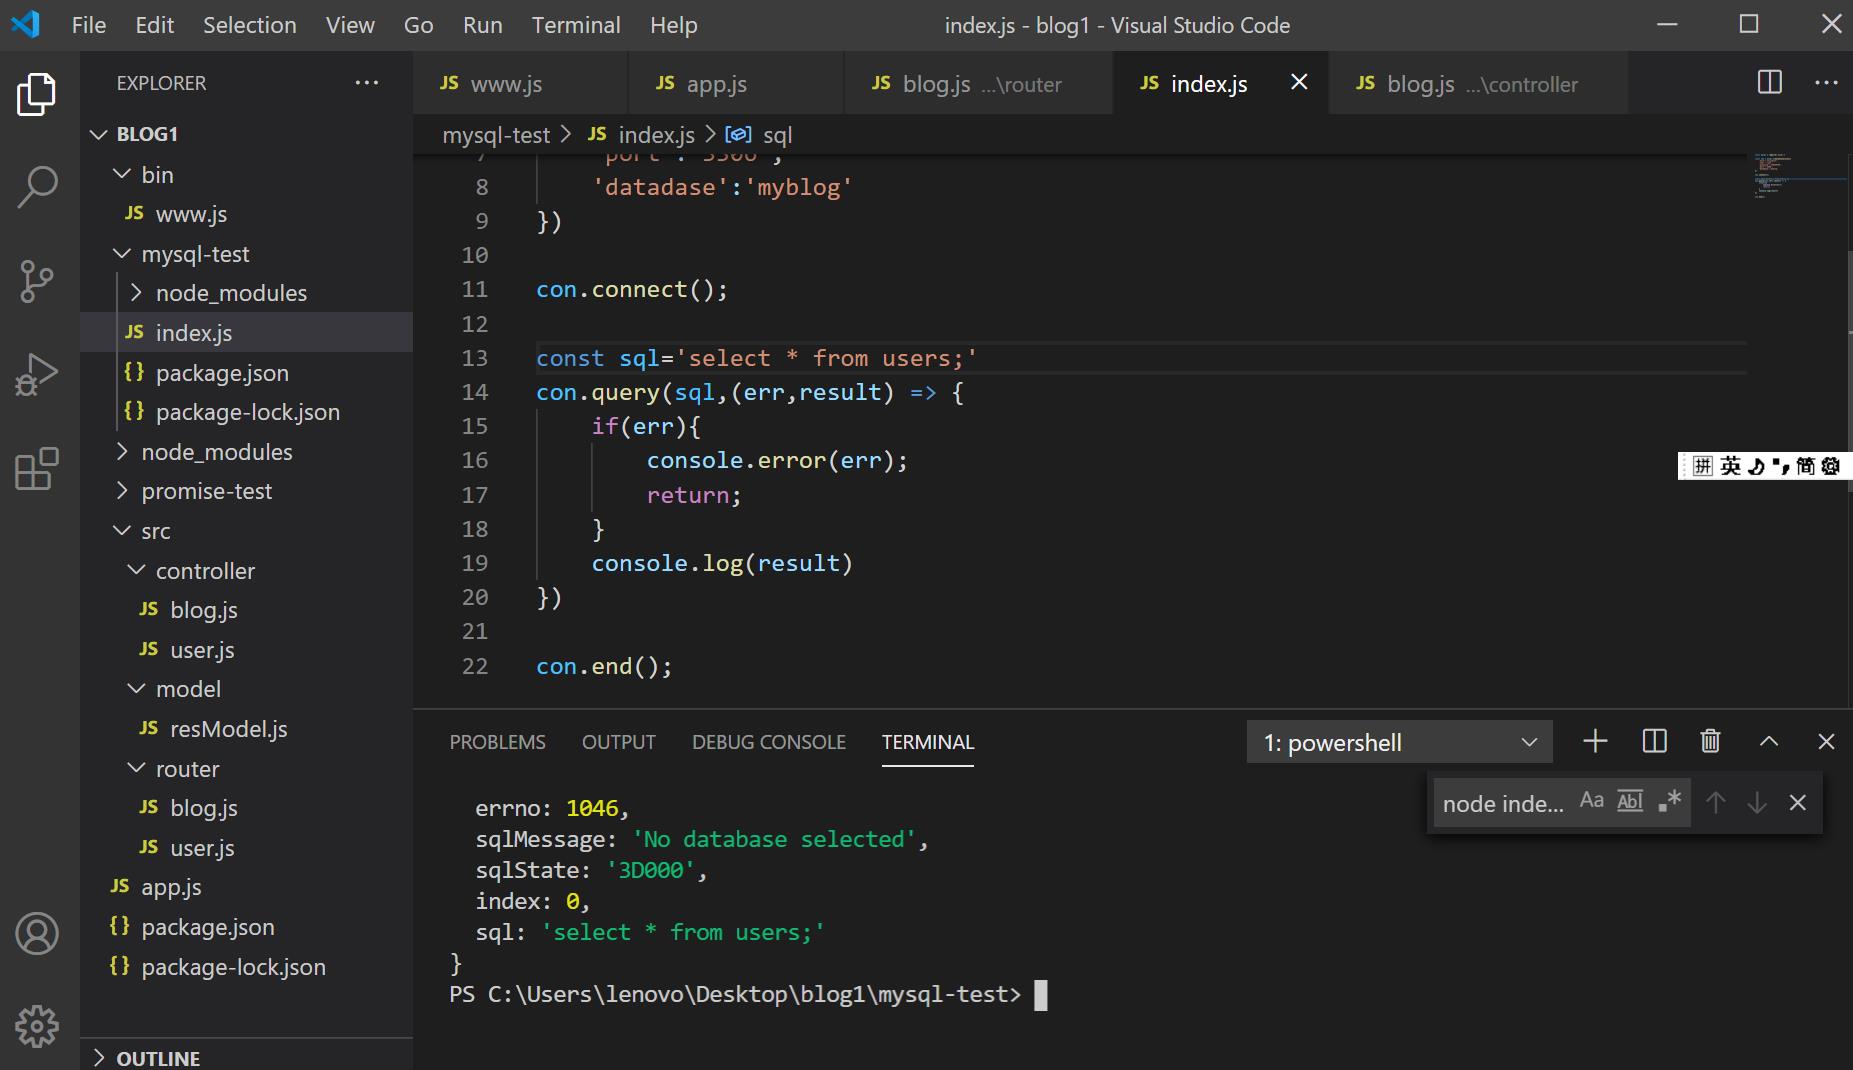
Task: Split the editor right
Action: [1769, 83]
